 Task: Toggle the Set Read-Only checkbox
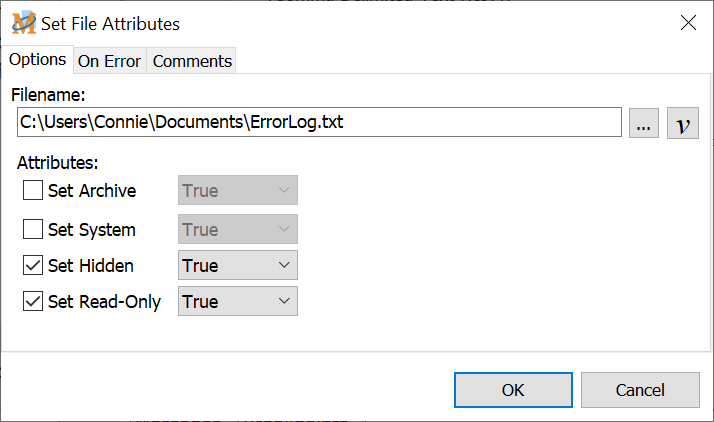point(33,301)
